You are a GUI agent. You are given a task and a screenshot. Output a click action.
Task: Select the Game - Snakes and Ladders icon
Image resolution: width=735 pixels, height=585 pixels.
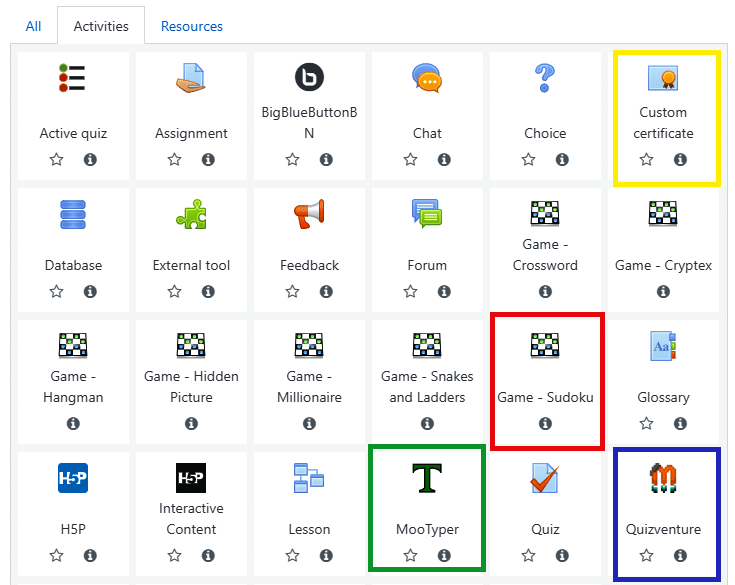427,345
